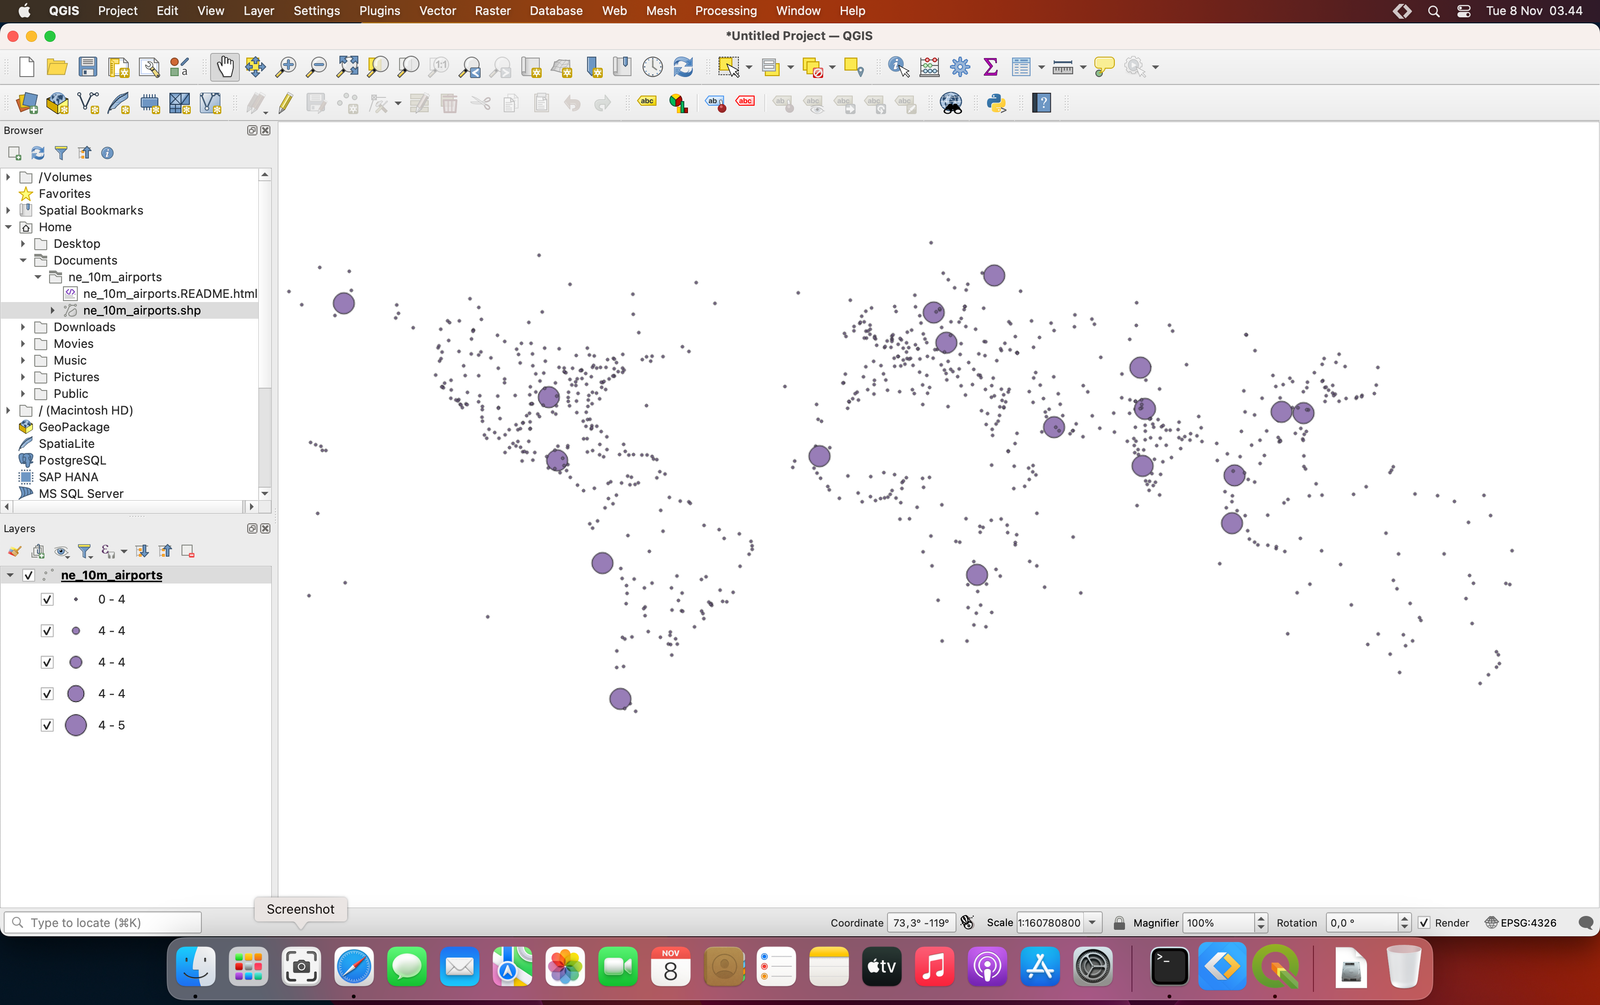Expand the Downloads folder in Browser

pyautogui.click(x=23, y=327)
